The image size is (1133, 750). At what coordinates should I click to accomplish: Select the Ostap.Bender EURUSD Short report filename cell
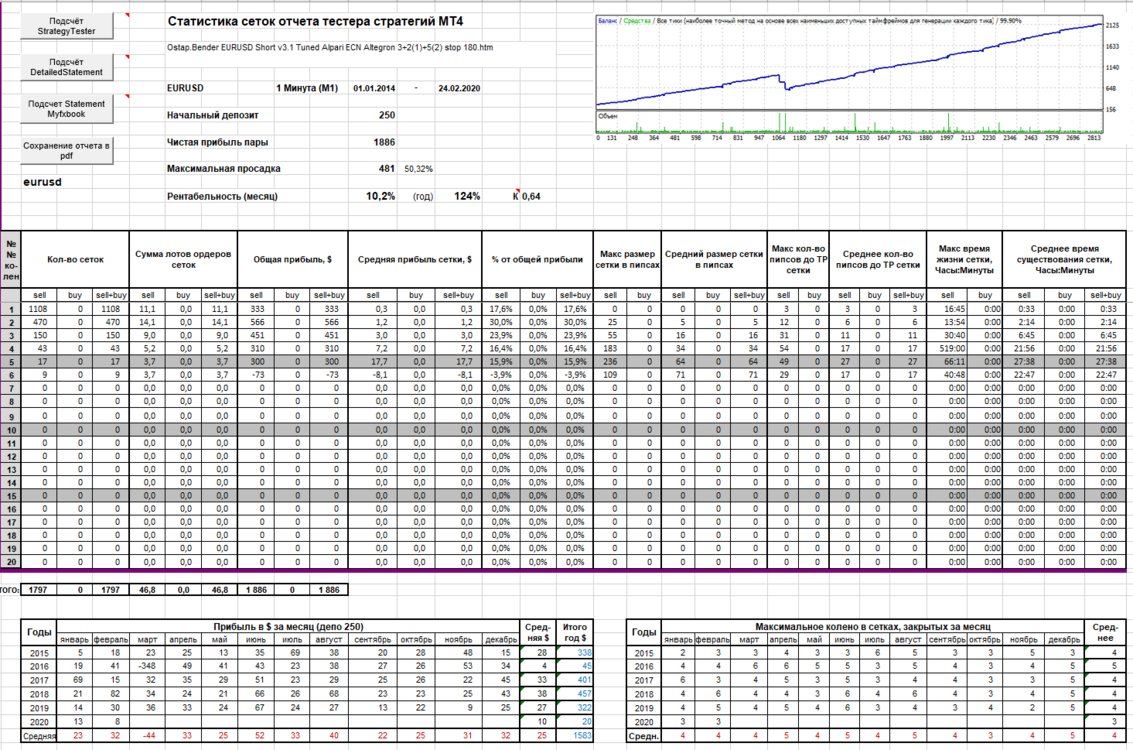click(x=329, y=48)
